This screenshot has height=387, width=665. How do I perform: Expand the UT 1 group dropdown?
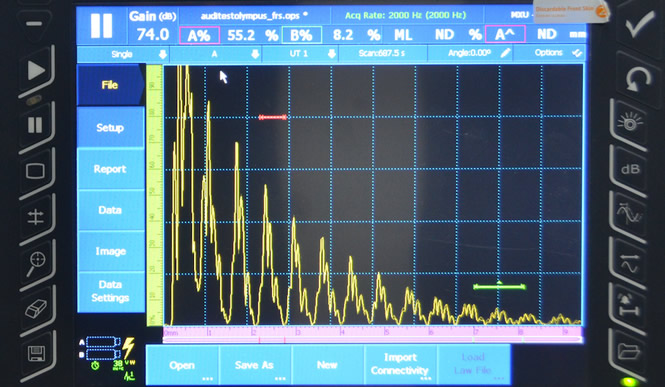(300, 54)
